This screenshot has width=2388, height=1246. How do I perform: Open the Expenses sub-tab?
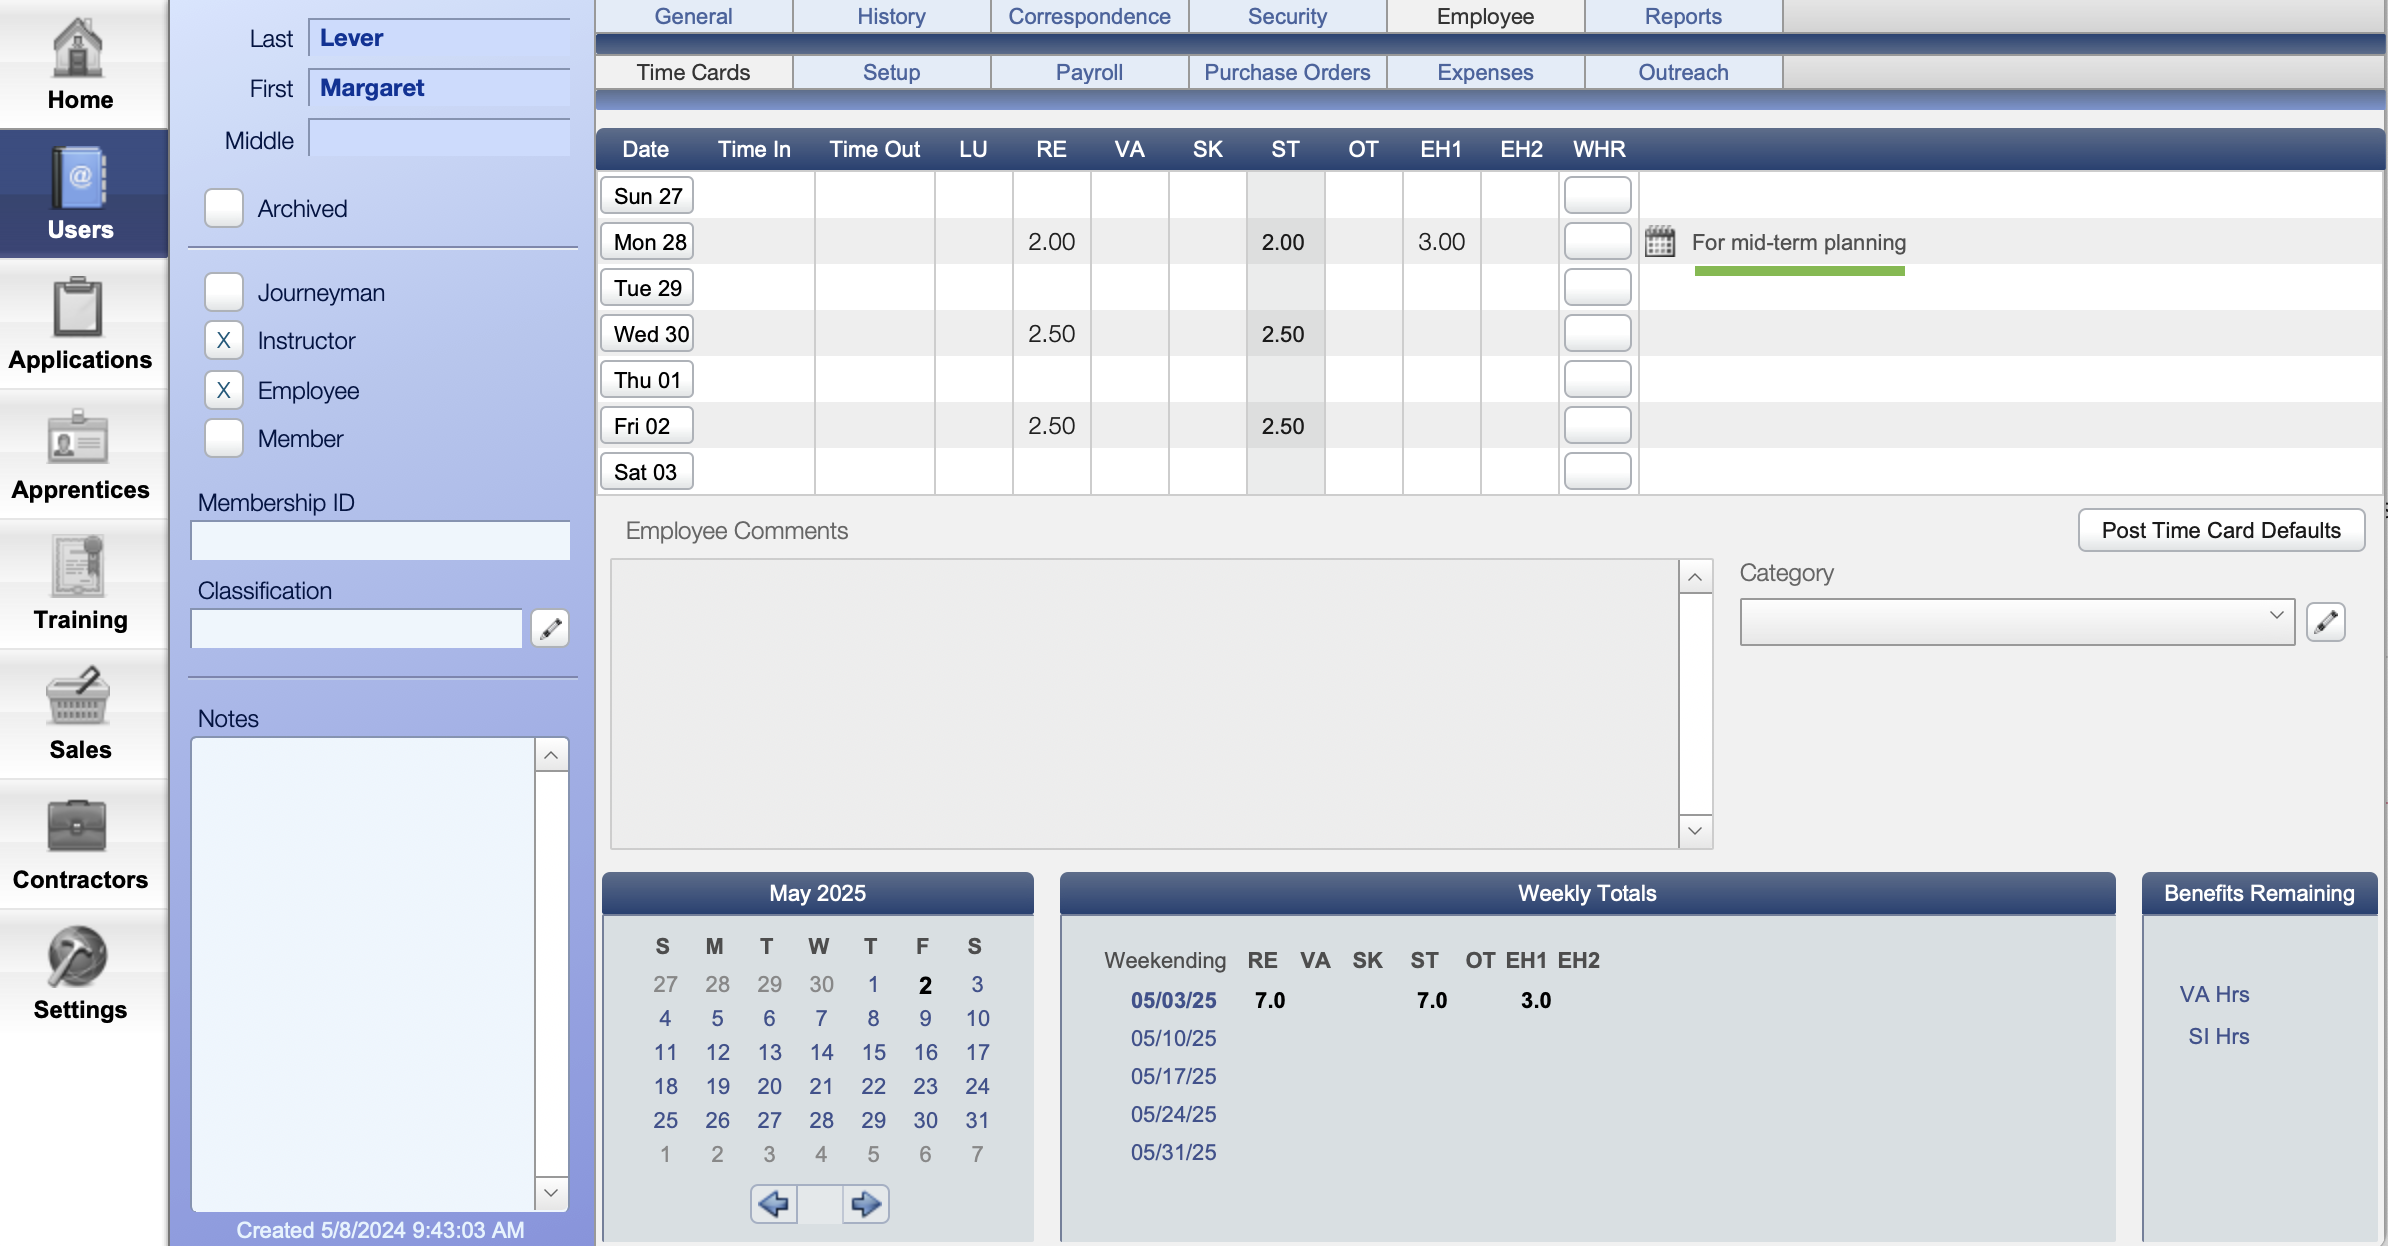[x=1486, y=72]
